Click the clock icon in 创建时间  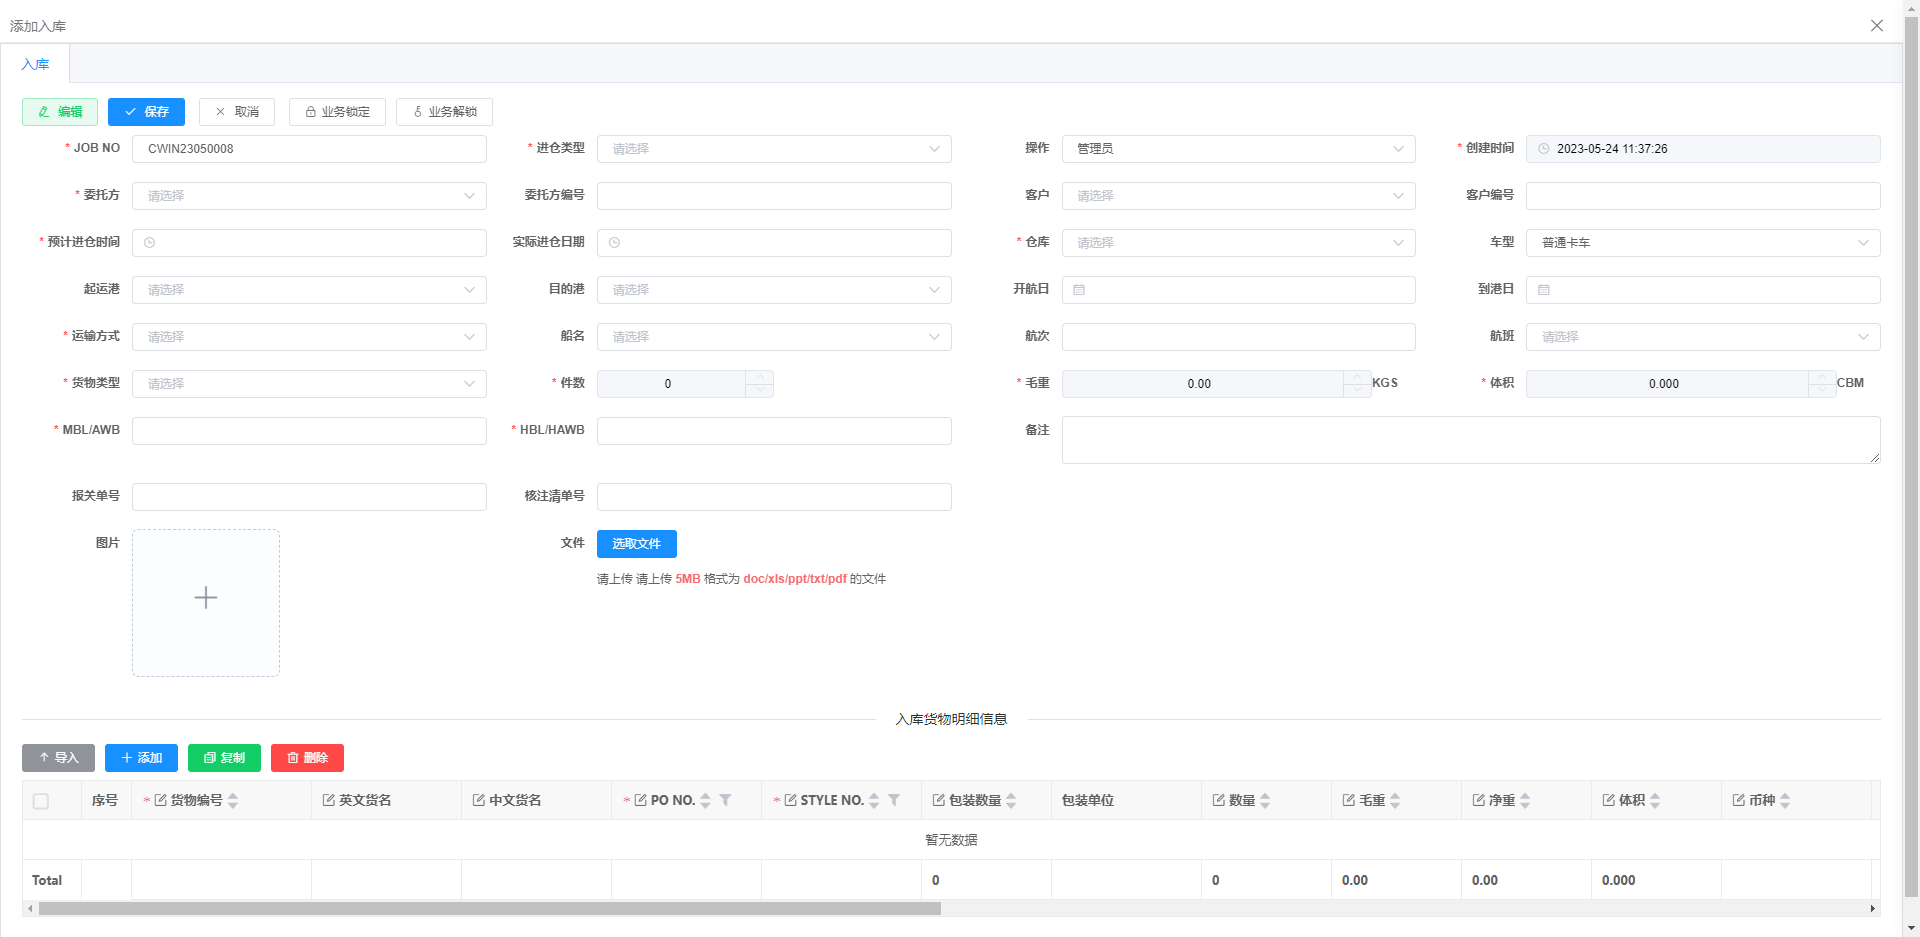(1544, 149)
